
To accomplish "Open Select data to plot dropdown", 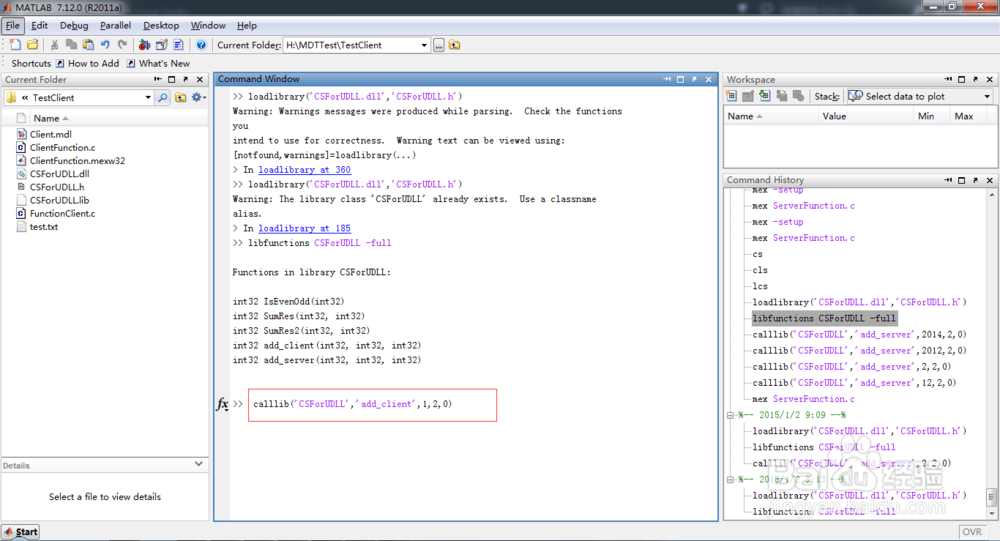I will (987, 96).
